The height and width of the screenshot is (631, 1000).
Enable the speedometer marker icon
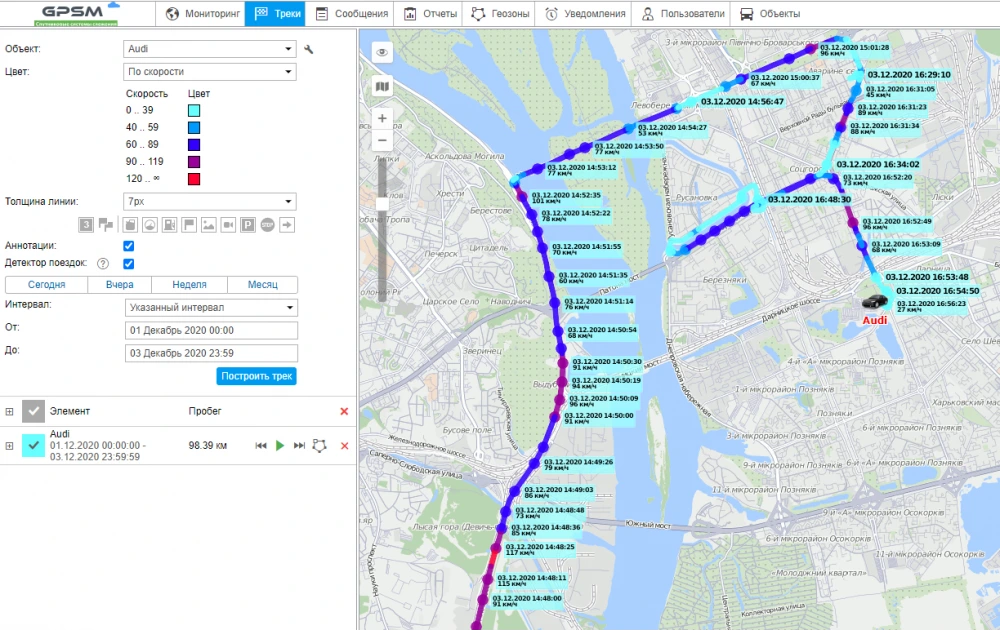click(x=149, y=225)
